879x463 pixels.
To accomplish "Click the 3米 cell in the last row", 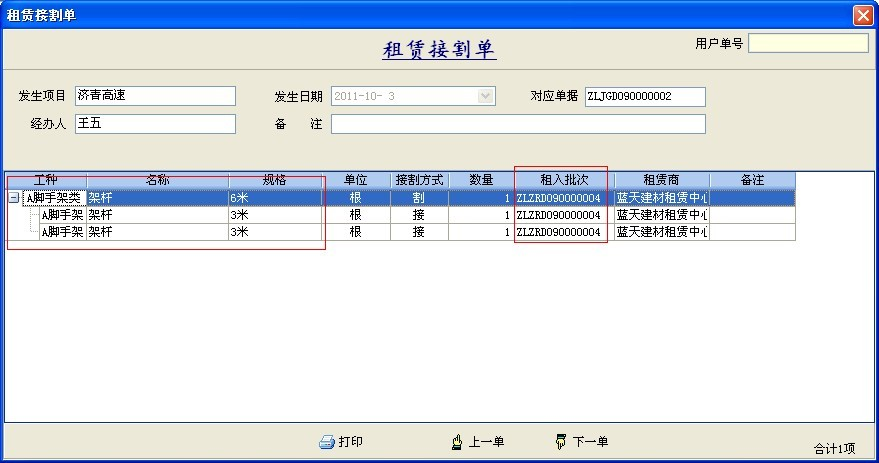I will [x=275, y=232].
